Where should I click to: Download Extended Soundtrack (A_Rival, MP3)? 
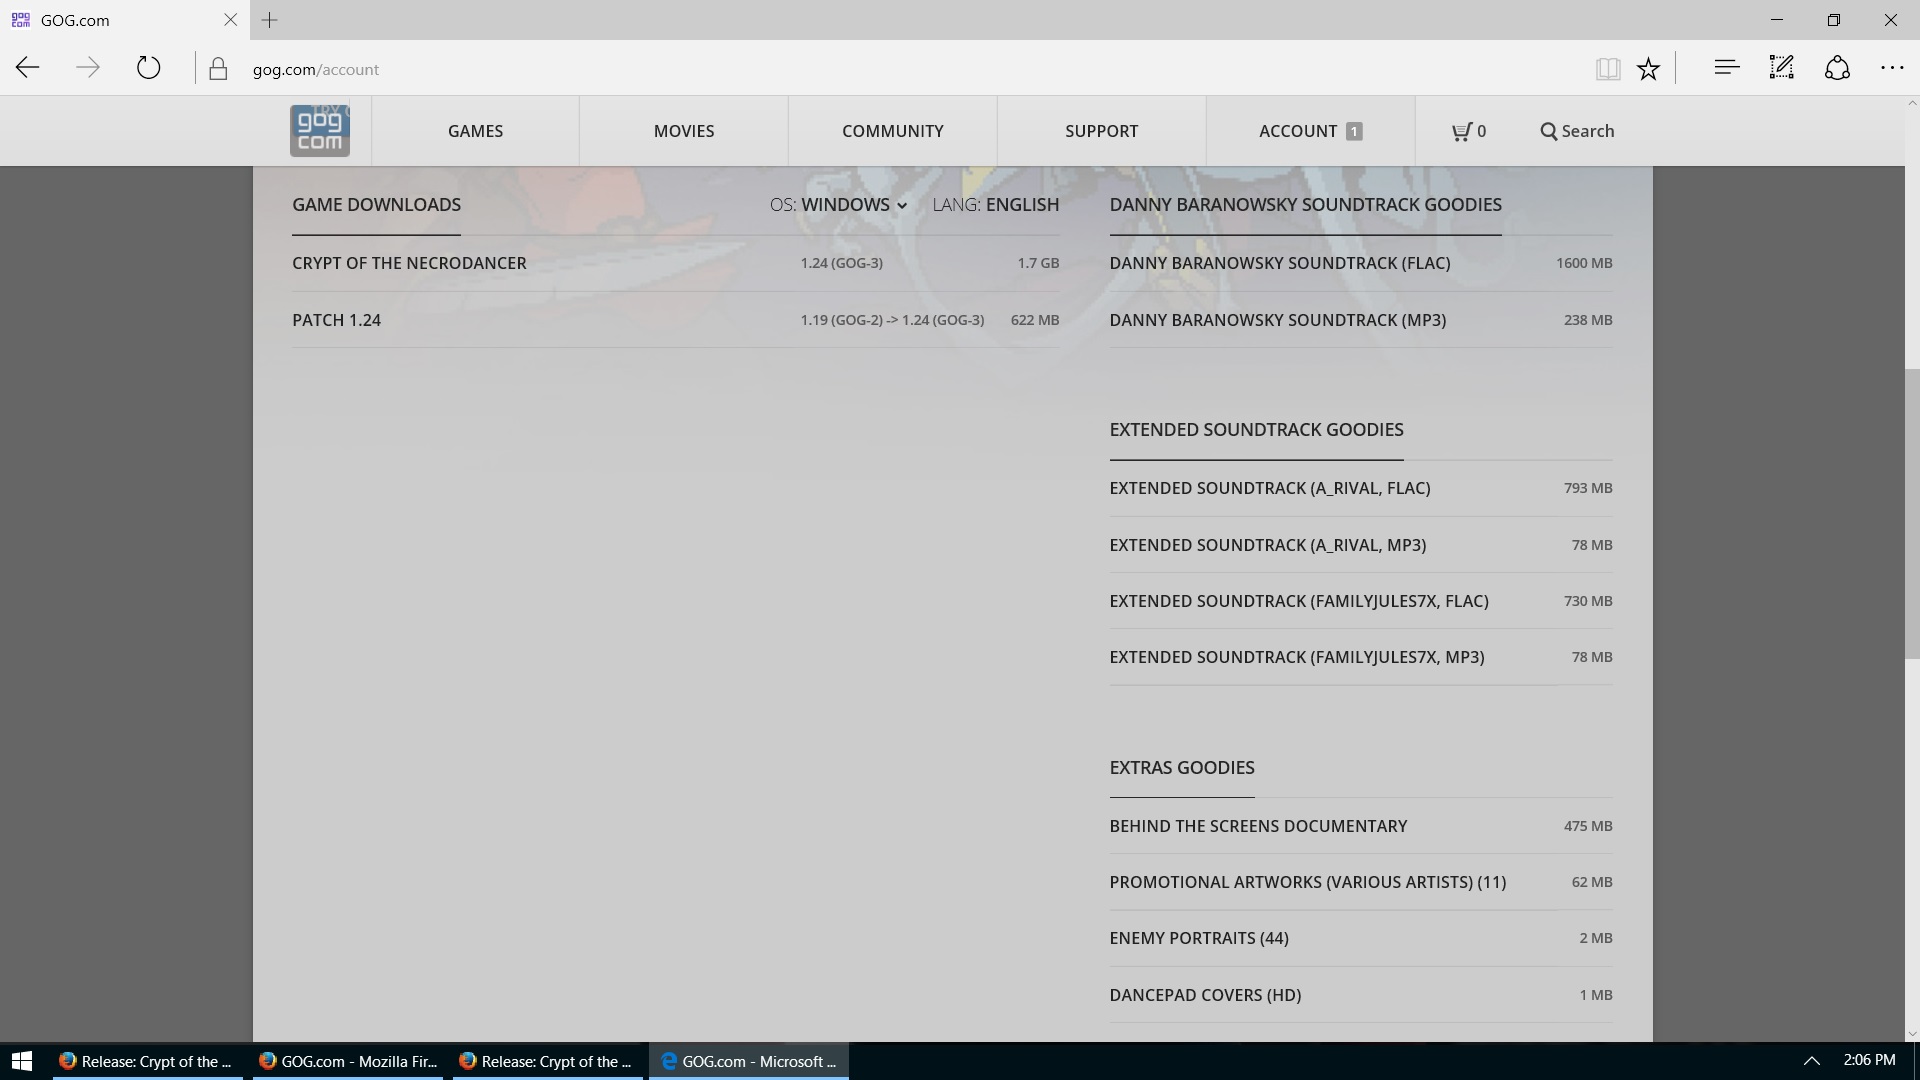[x=1360, y=545]
